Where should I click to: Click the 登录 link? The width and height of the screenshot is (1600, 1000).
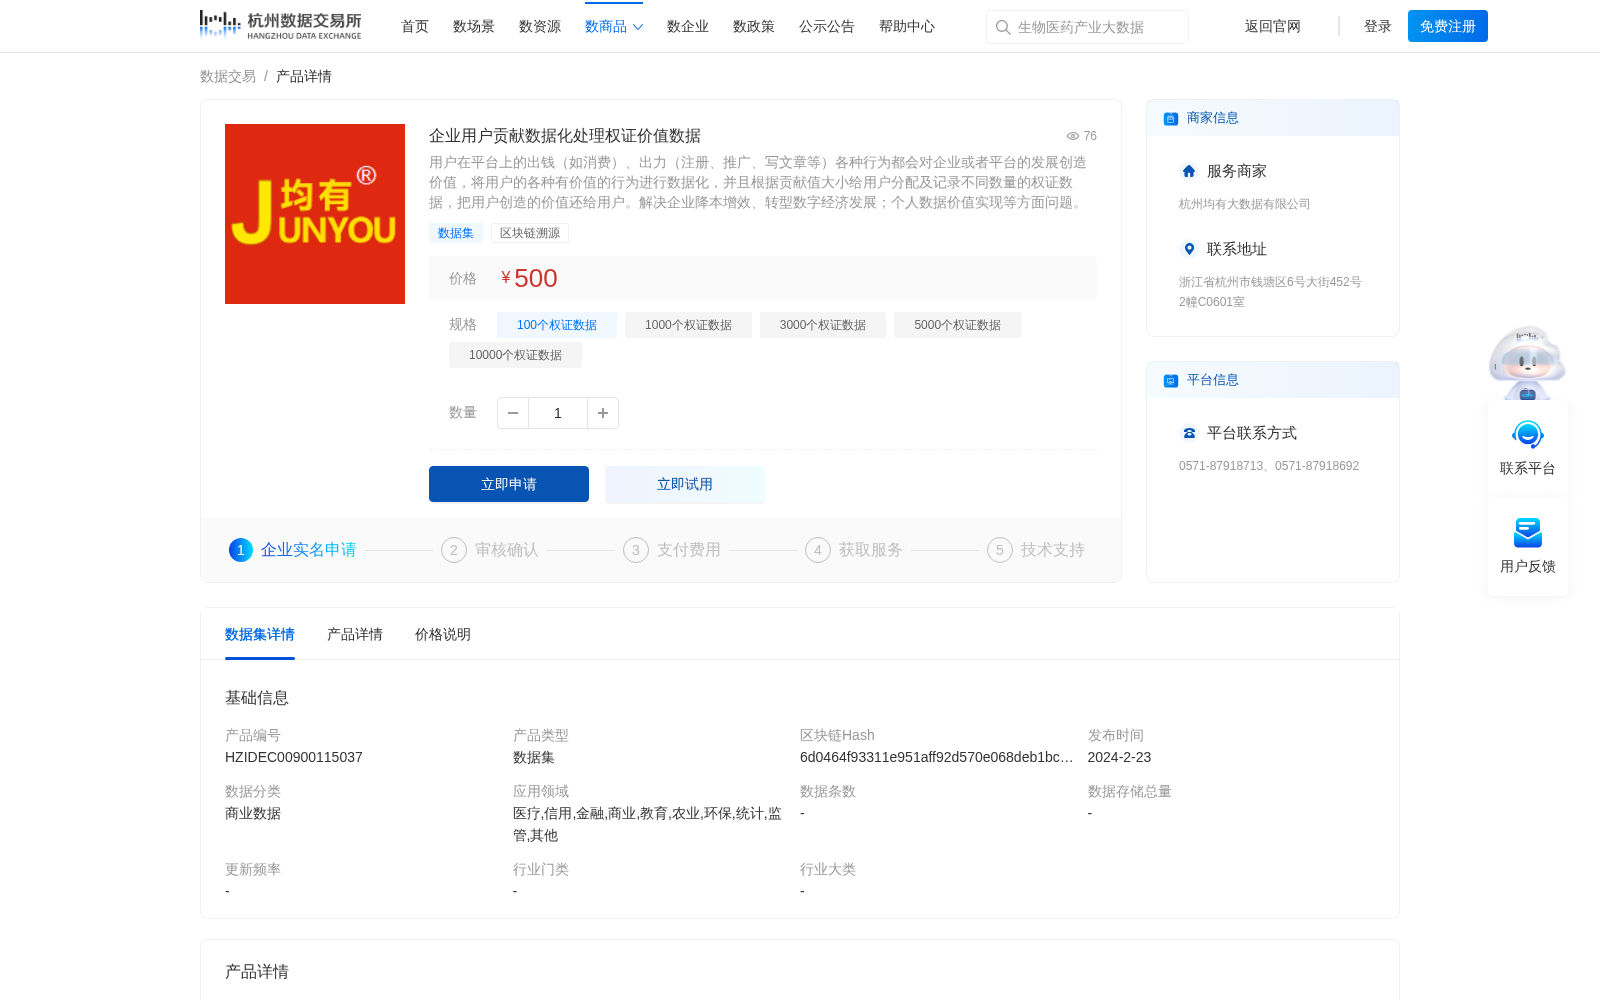coord(1378,27)
